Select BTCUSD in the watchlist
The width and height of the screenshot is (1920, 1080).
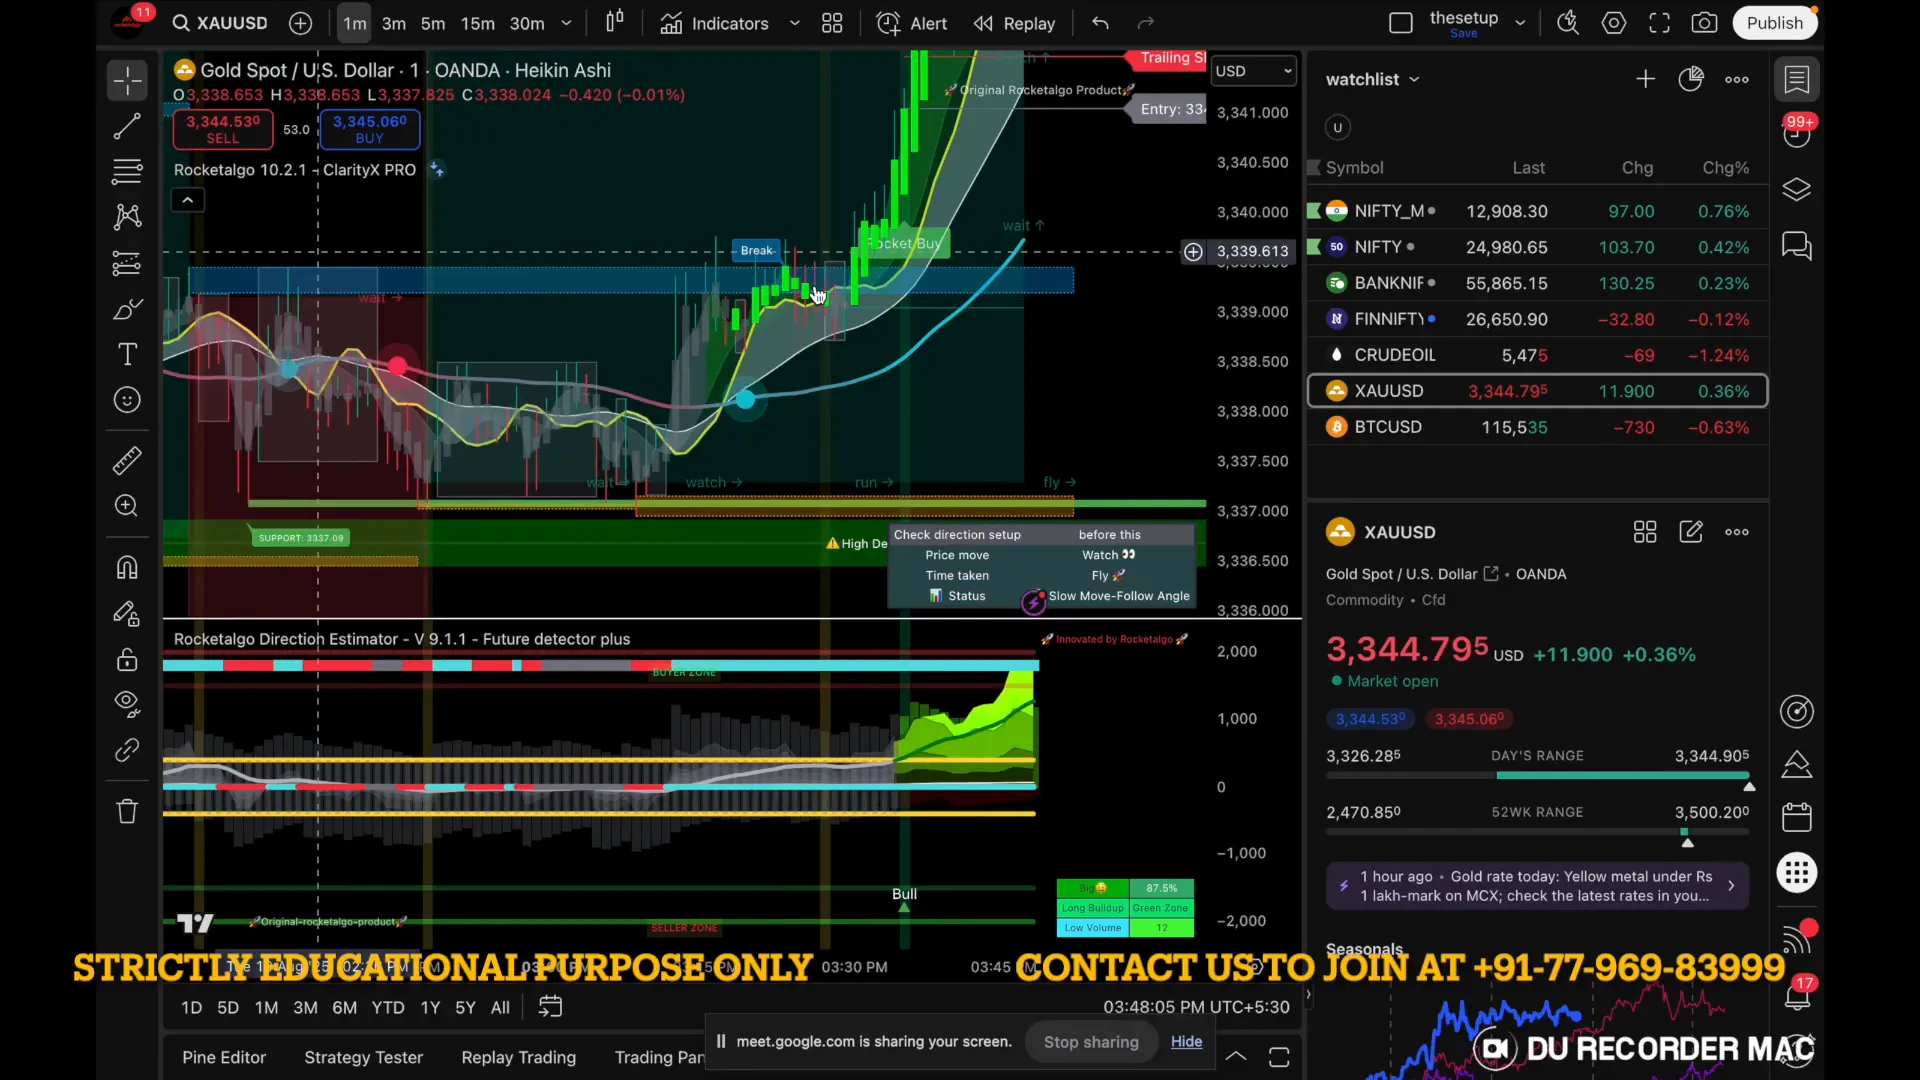(x=1538, y=427)
